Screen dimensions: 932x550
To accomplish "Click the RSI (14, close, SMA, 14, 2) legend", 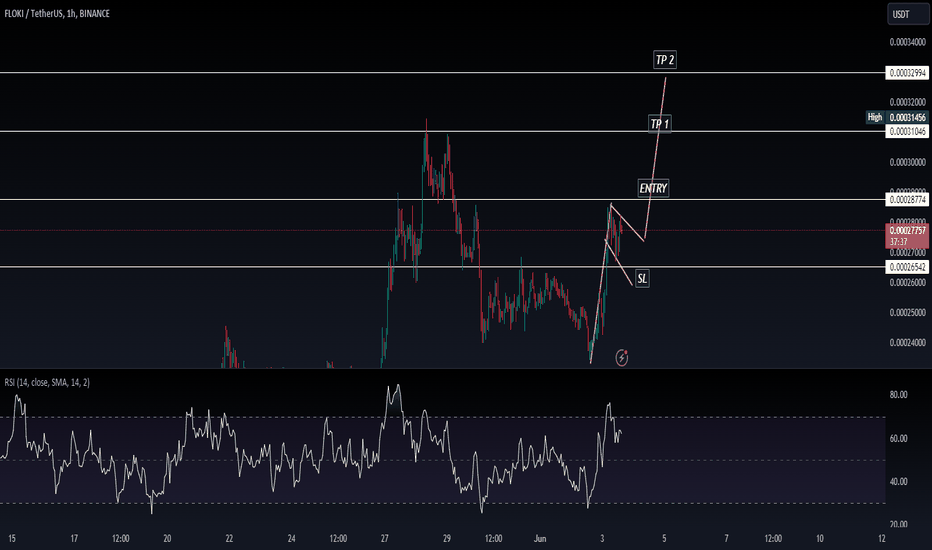I will tap(47, 382).
